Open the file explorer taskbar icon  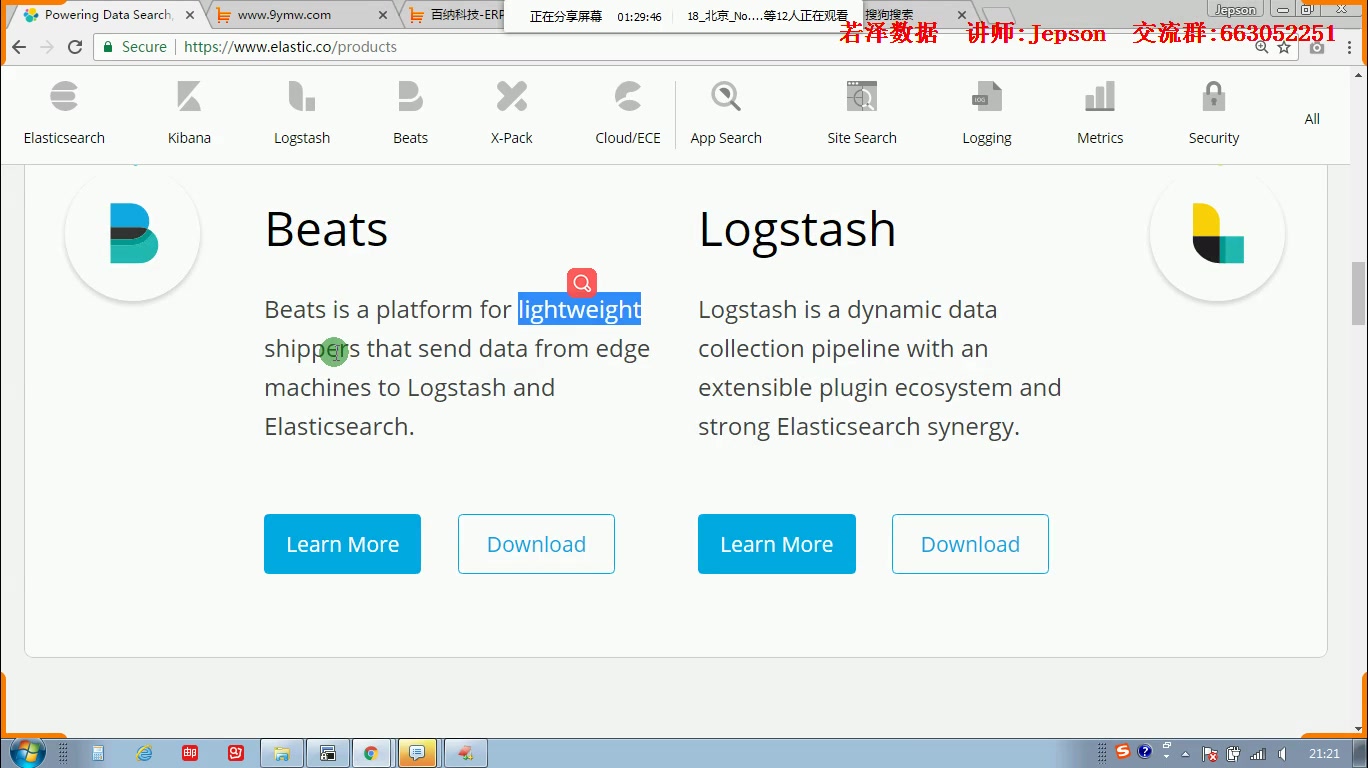282,753
